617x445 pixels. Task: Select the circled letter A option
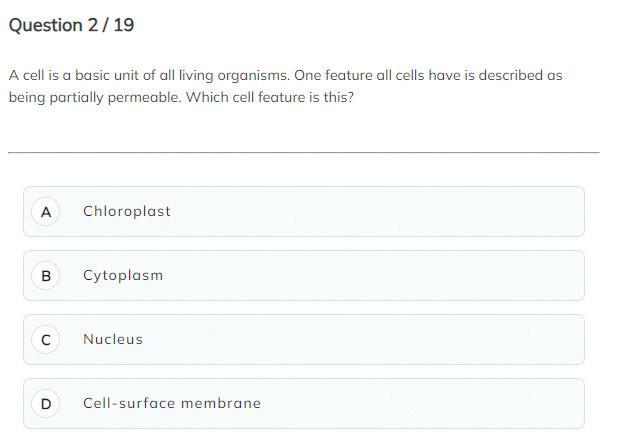(x=45, y=211)
